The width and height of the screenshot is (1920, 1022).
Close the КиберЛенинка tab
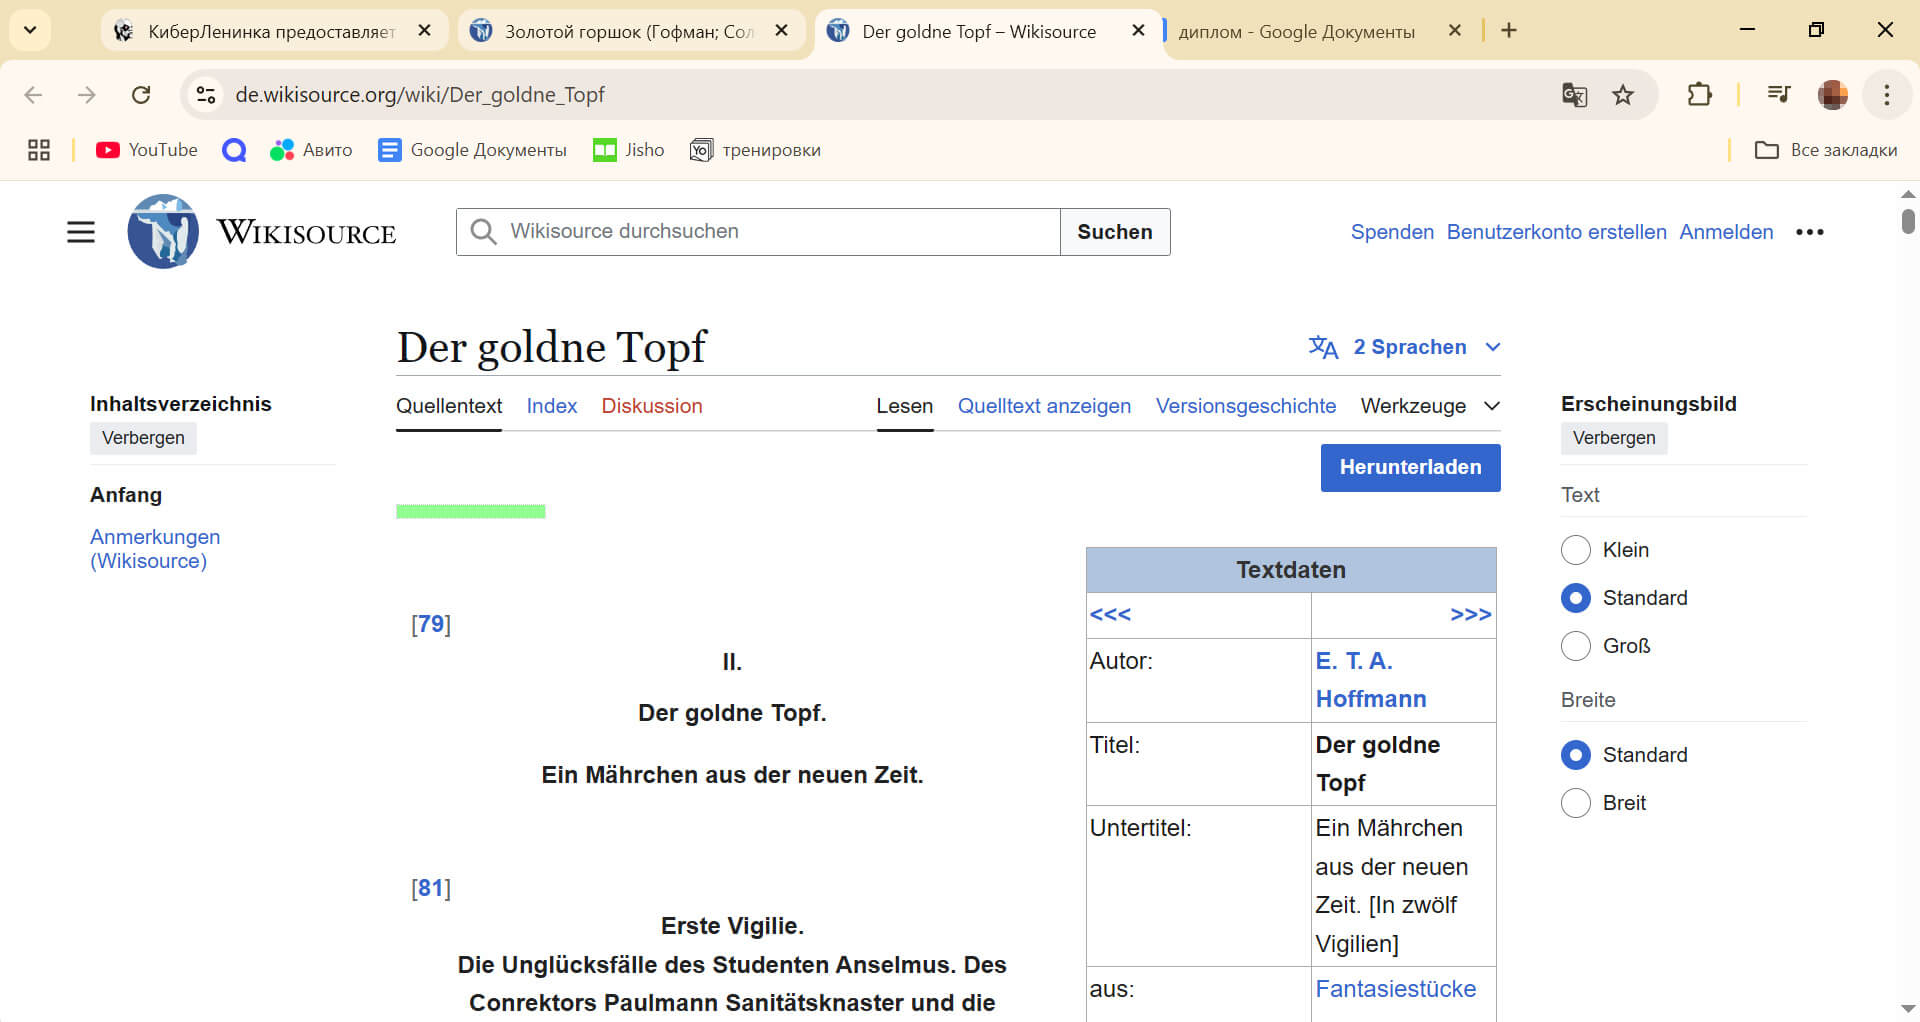point(425,31)
